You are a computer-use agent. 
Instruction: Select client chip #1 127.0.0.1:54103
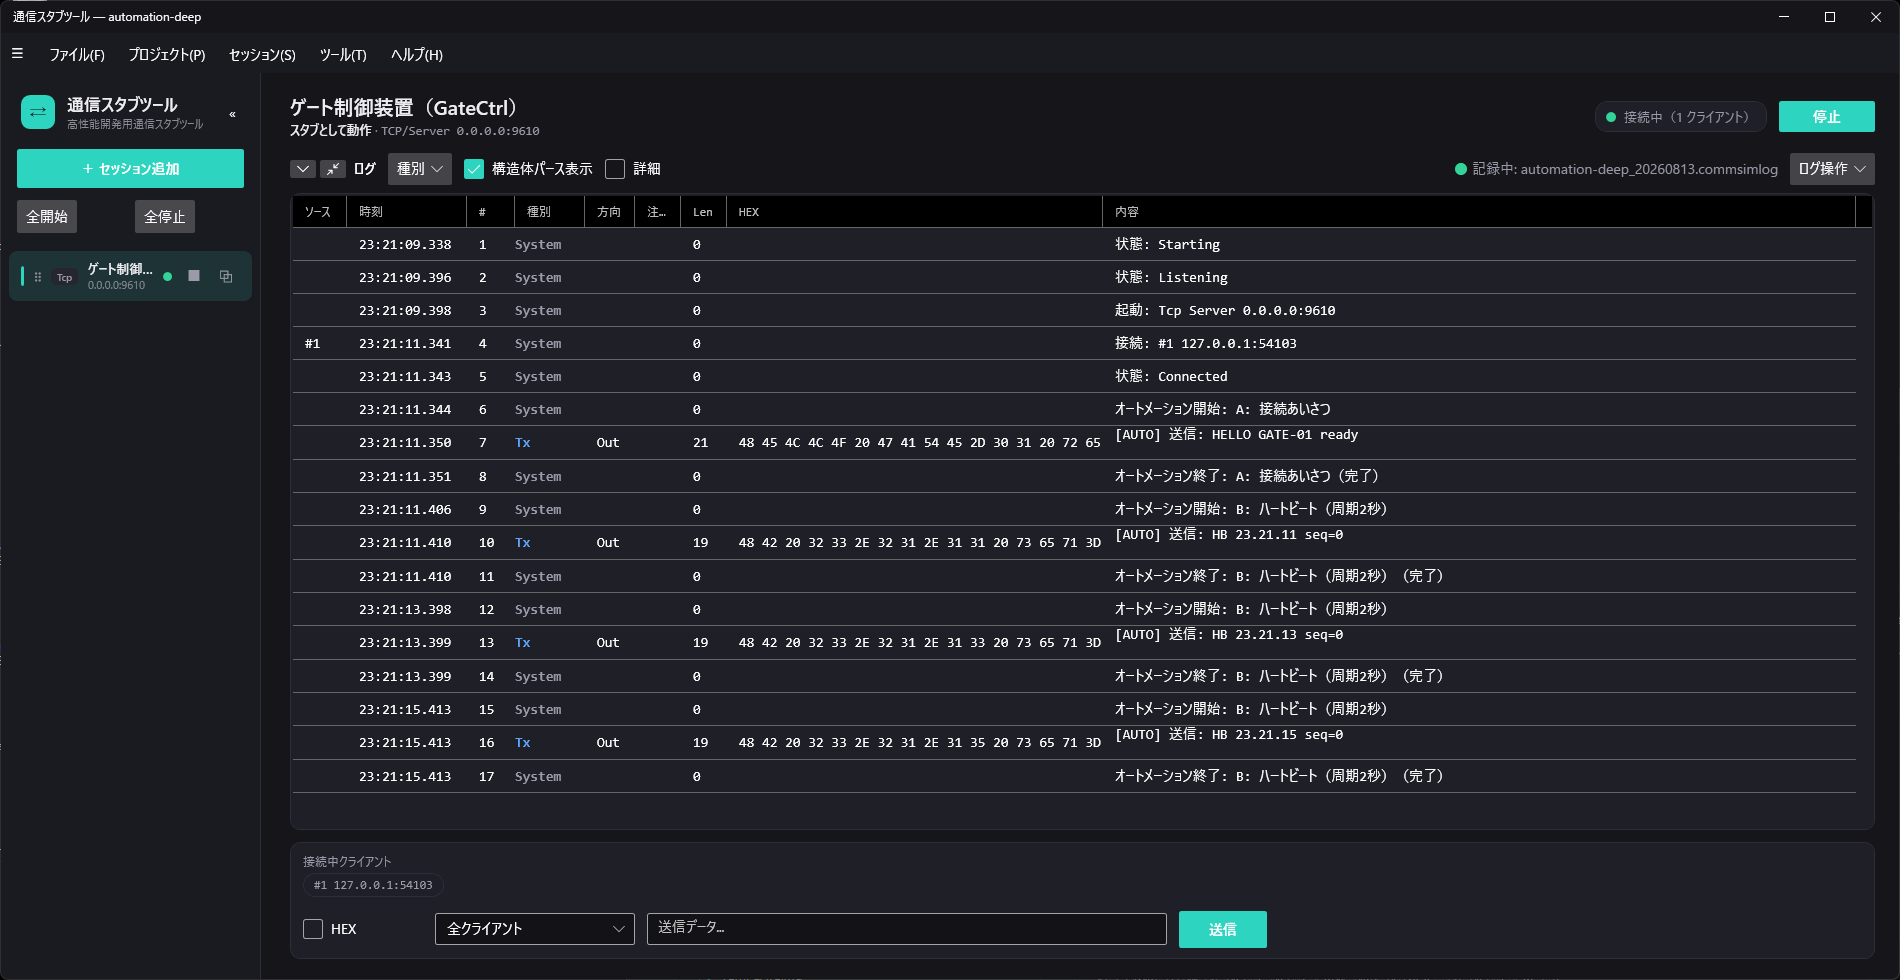[373, 885]
